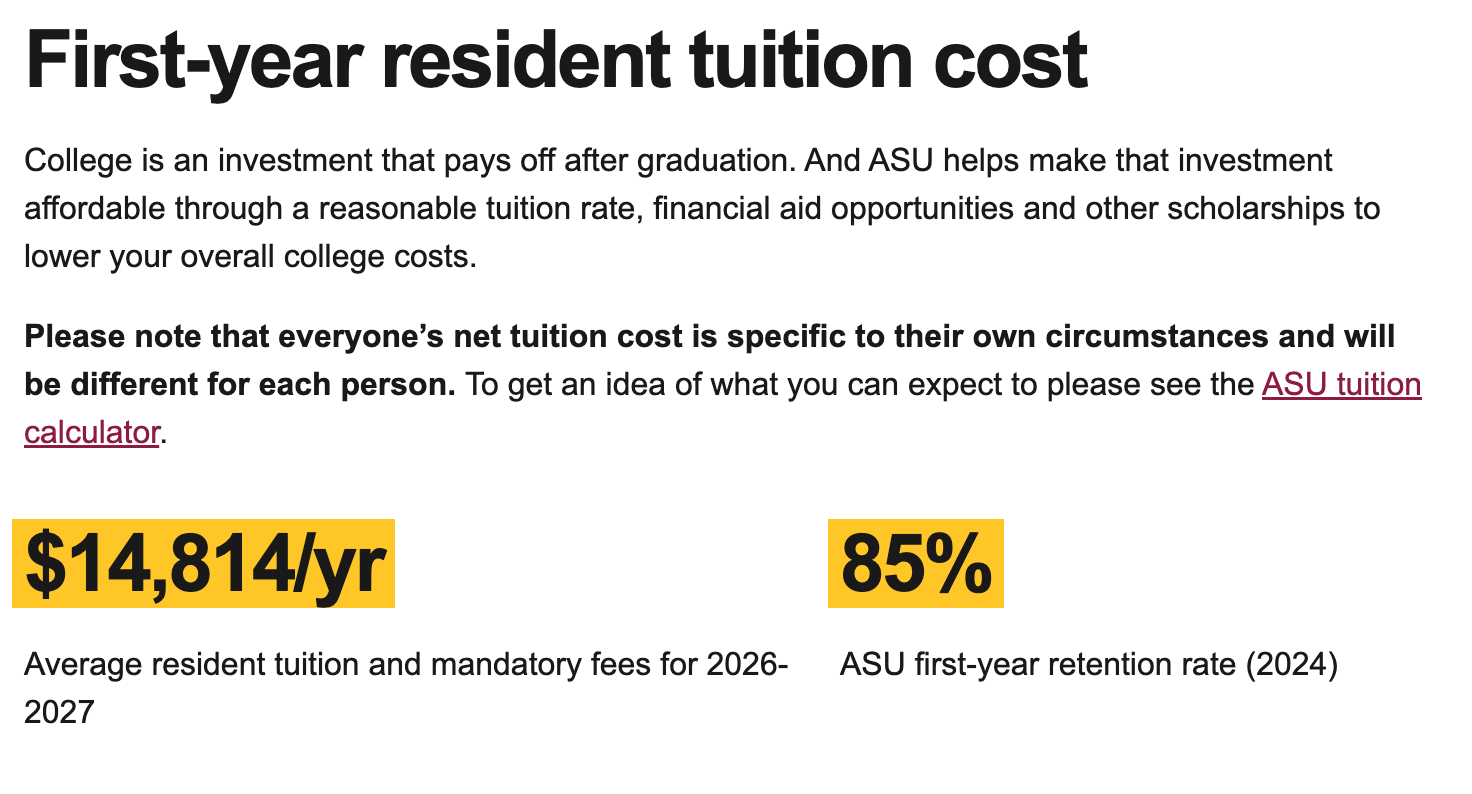Image resolution: width=1472 pixels, height=794 pixels.
Task: Click the highlighted $14,814/yr tuition figure
Action: (204, 564)
